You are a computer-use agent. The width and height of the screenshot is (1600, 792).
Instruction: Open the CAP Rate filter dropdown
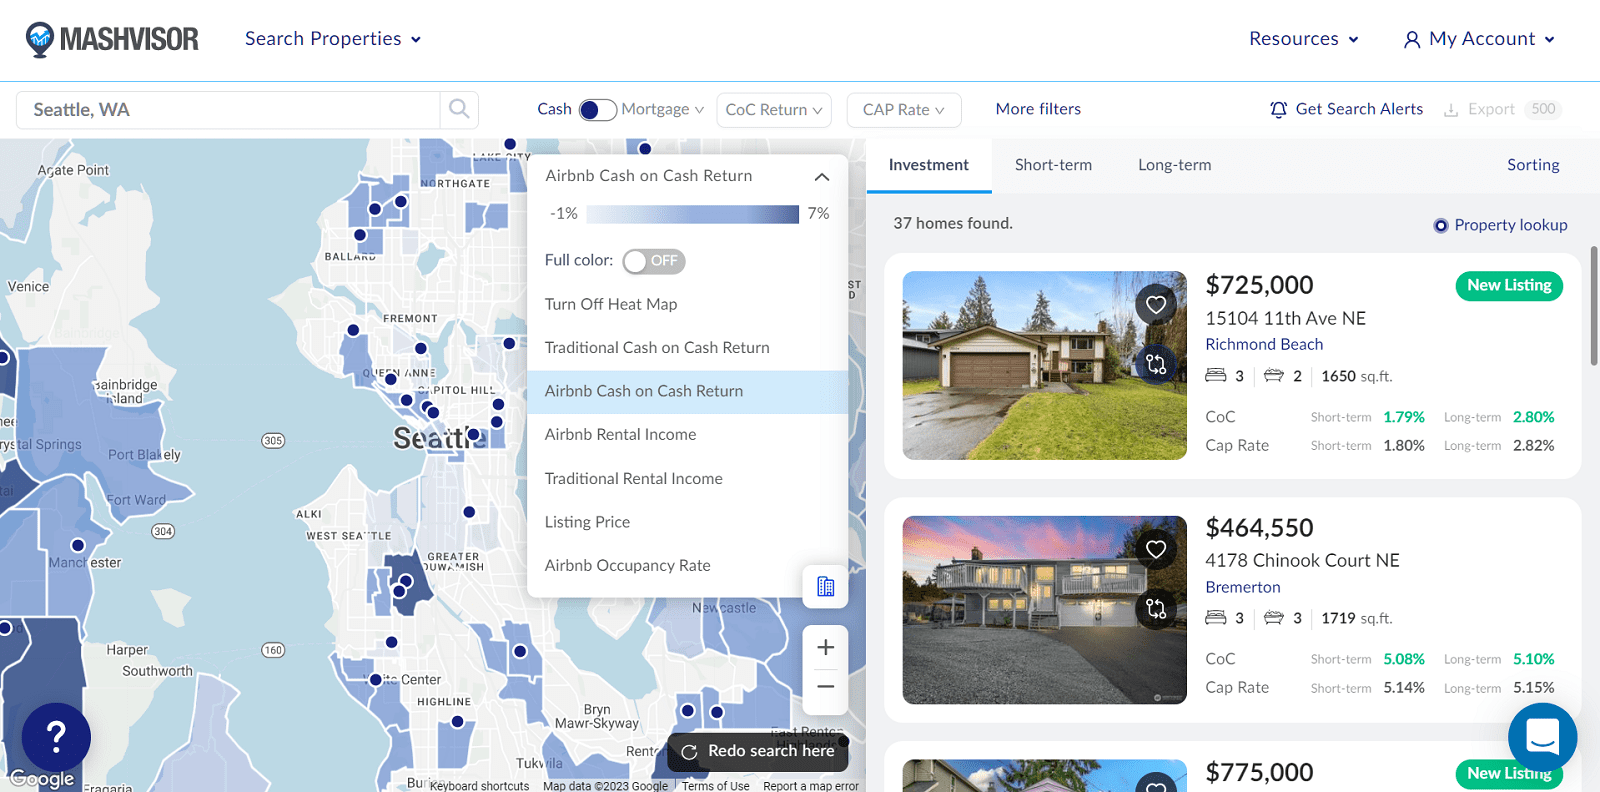[x=904, y=110]
